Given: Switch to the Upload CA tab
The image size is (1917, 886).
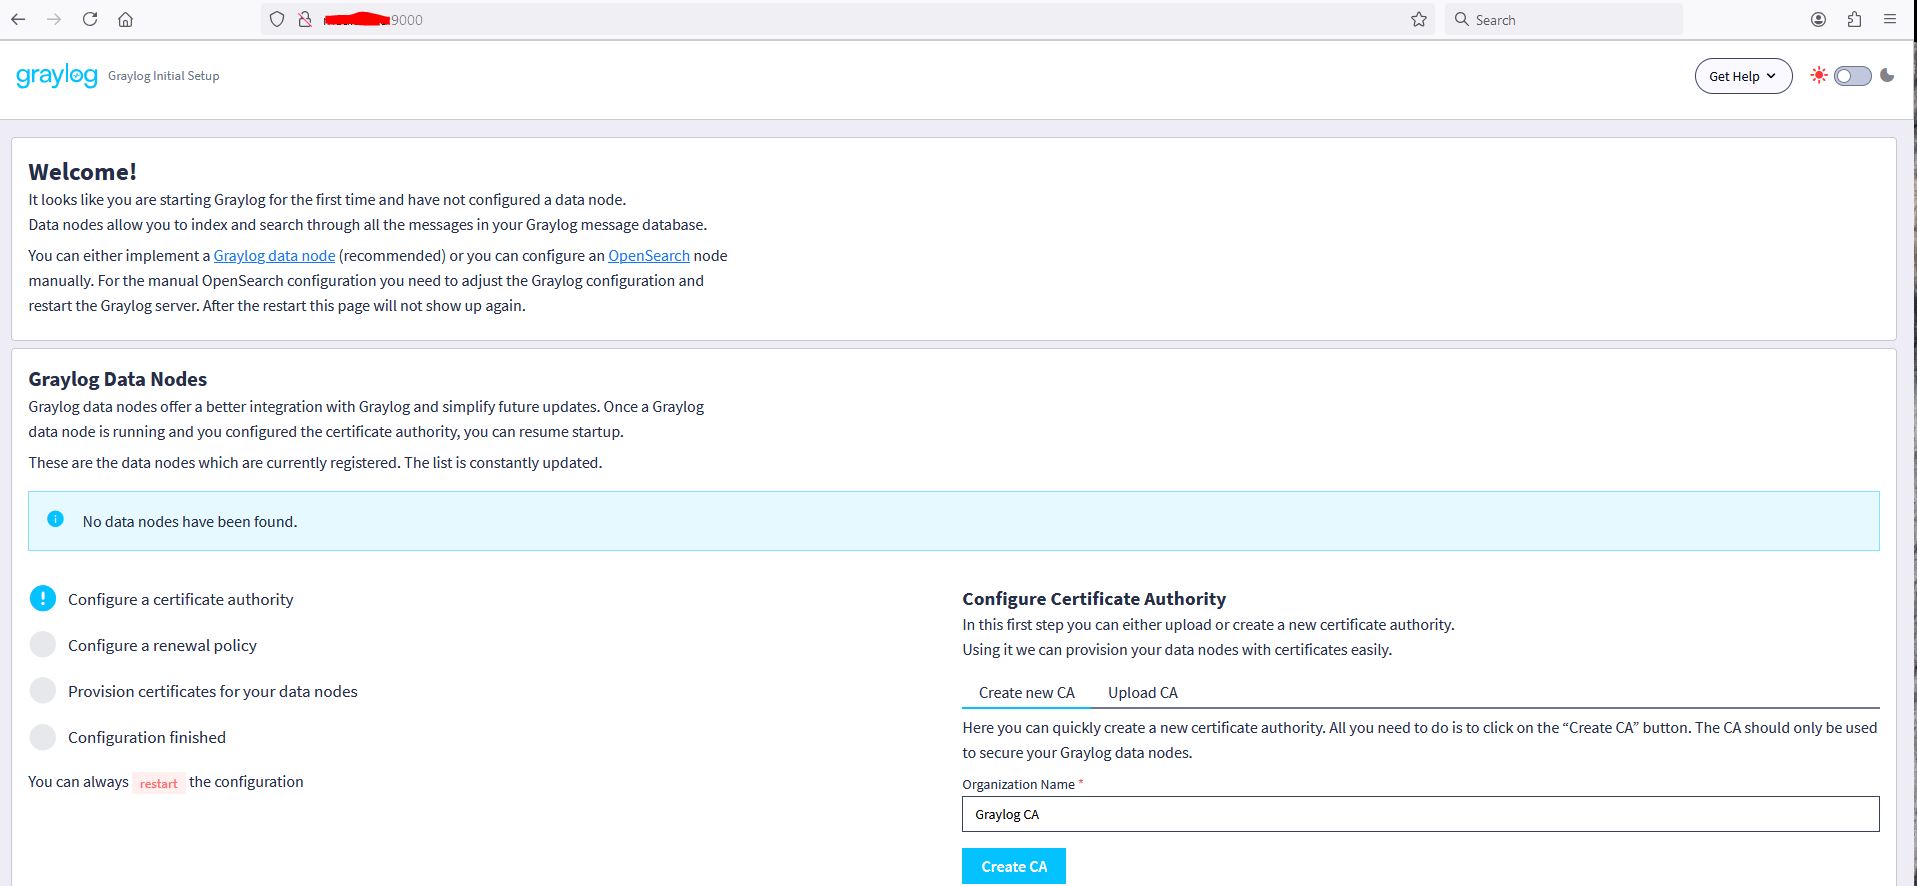Looking at the screenshot, I should [1143, 693].
